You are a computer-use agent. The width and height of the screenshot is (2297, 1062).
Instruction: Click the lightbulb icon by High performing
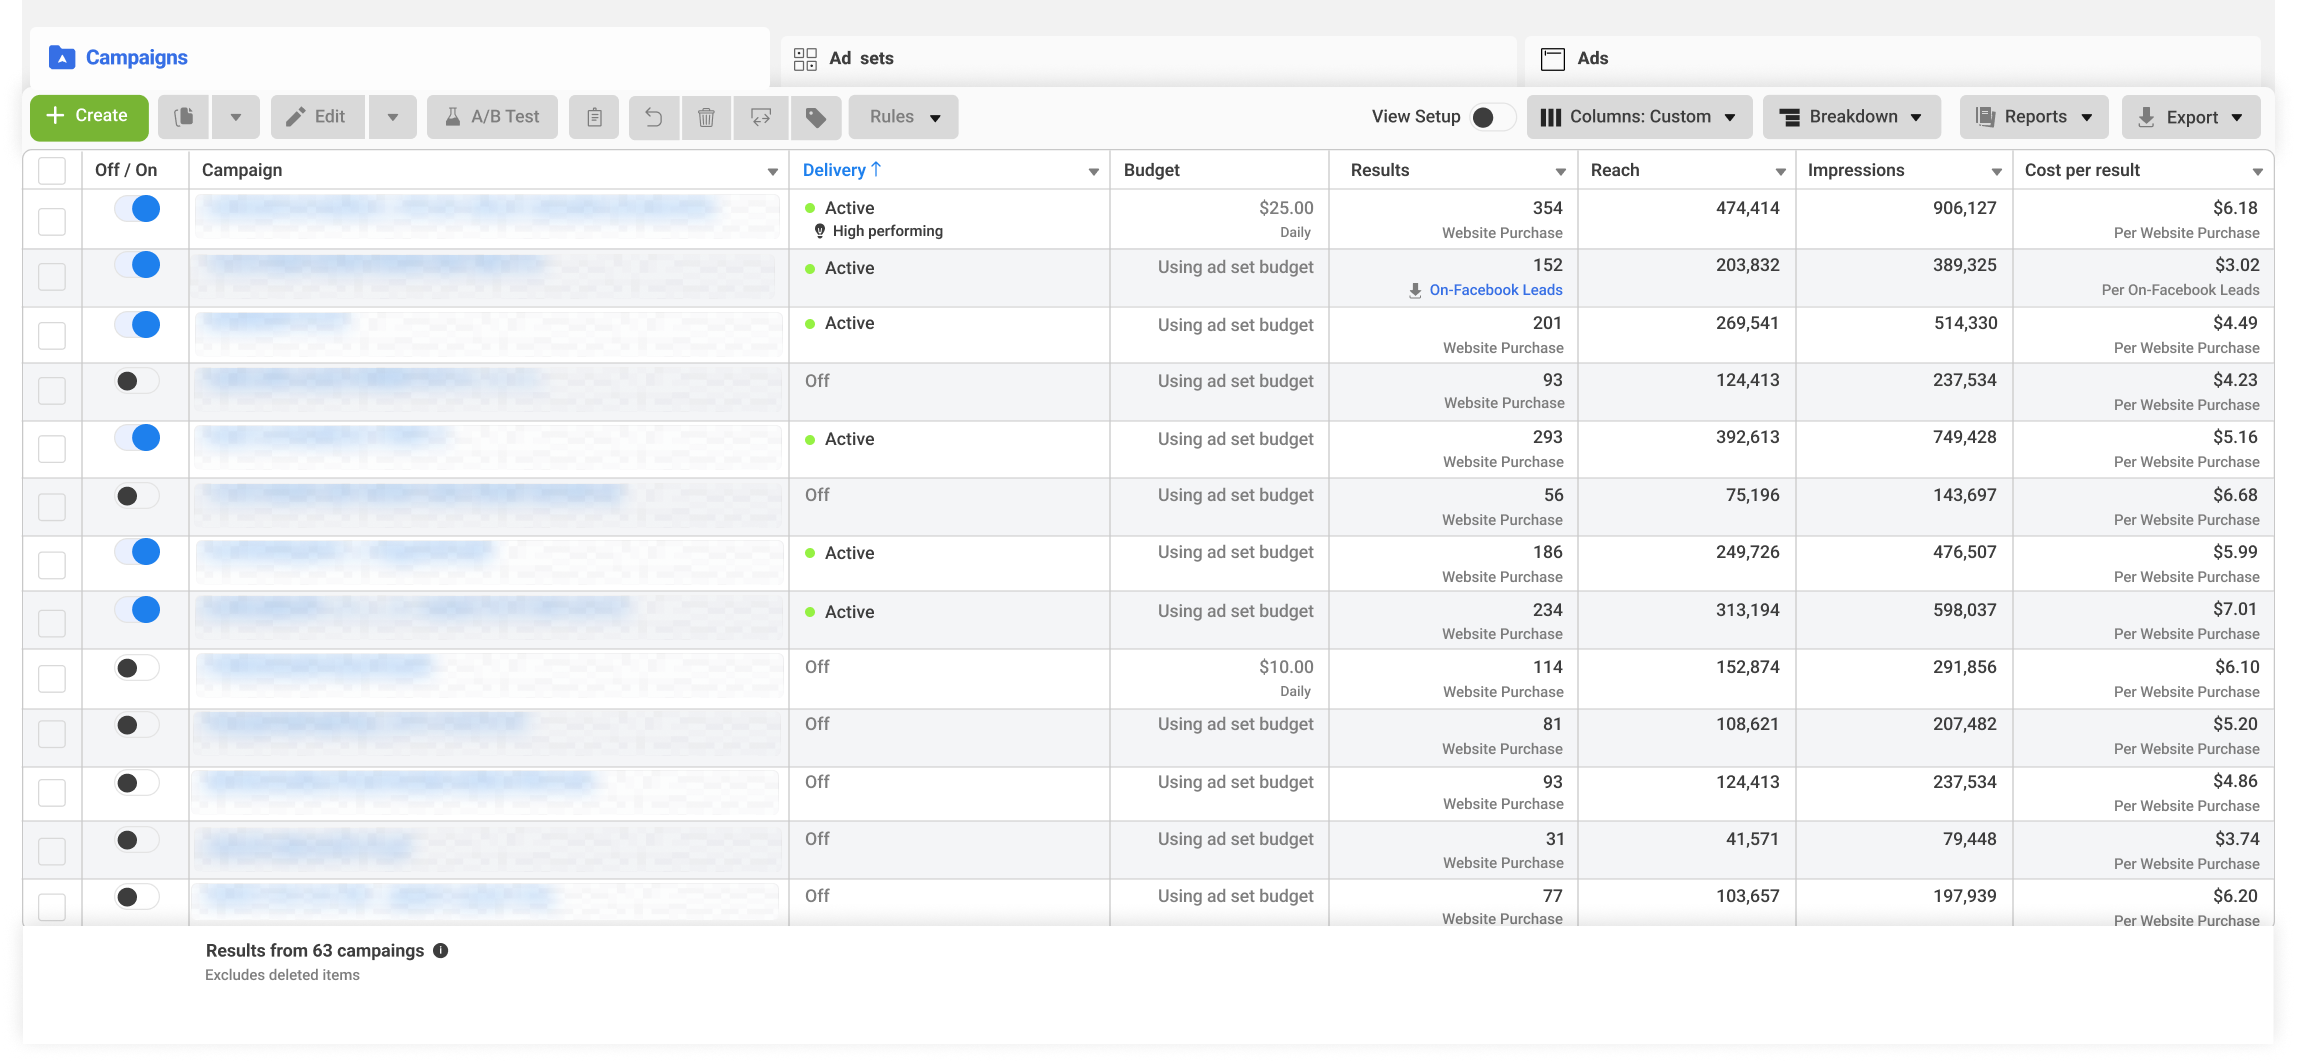point(820,231)
